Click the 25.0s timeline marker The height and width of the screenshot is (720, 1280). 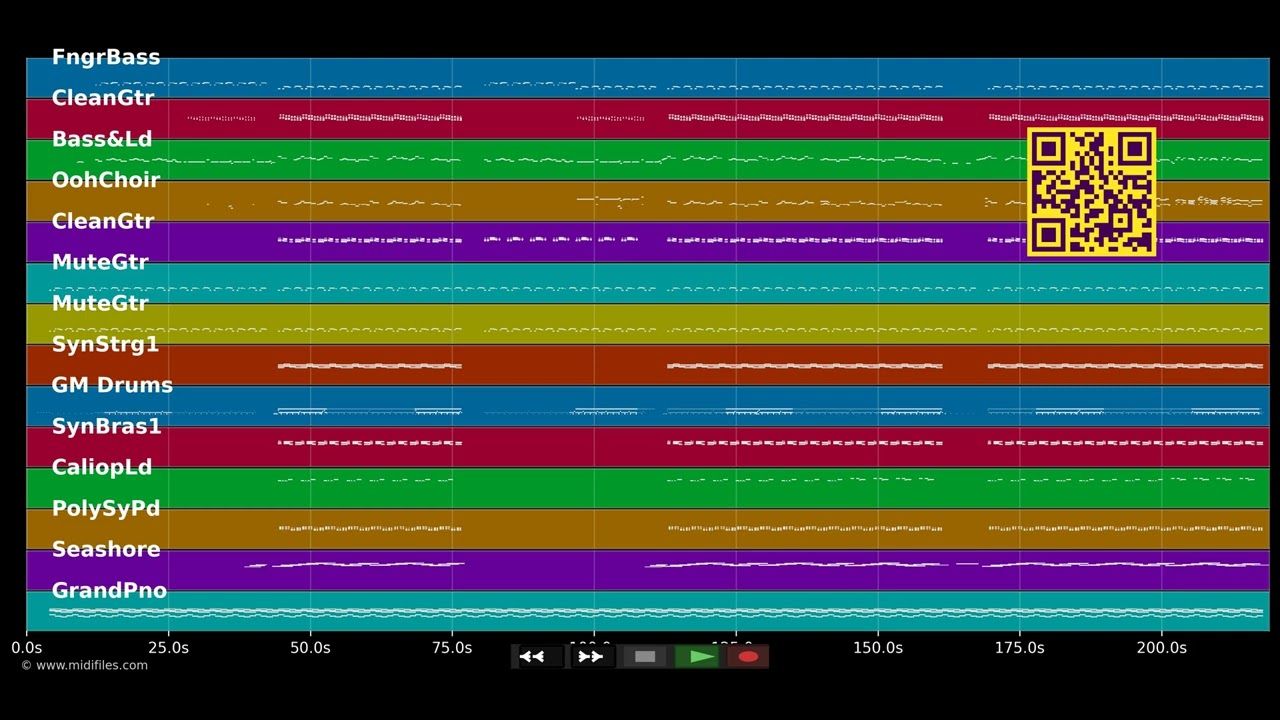click(x=168, y=648)
